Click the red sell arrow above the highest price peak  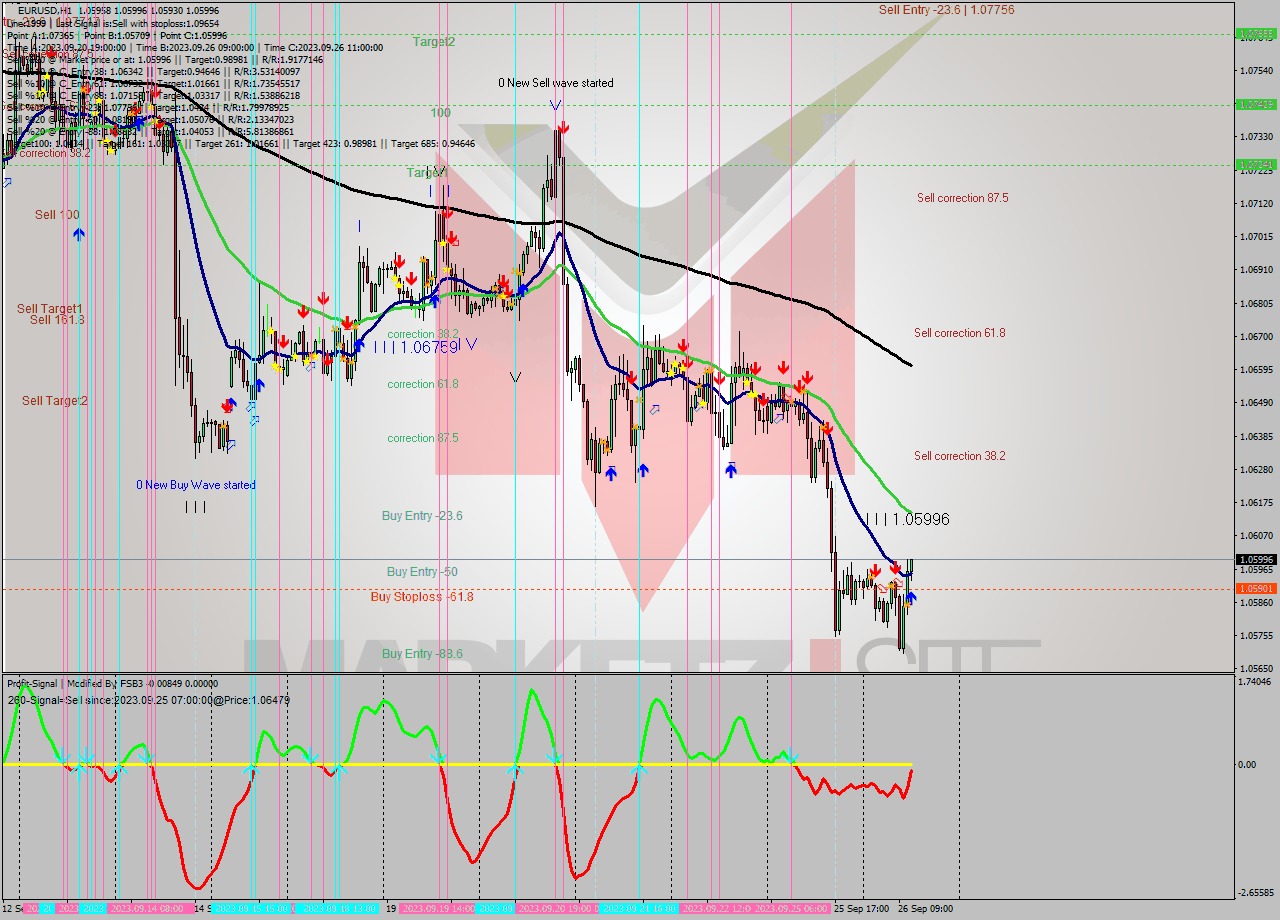click(564, 127)
